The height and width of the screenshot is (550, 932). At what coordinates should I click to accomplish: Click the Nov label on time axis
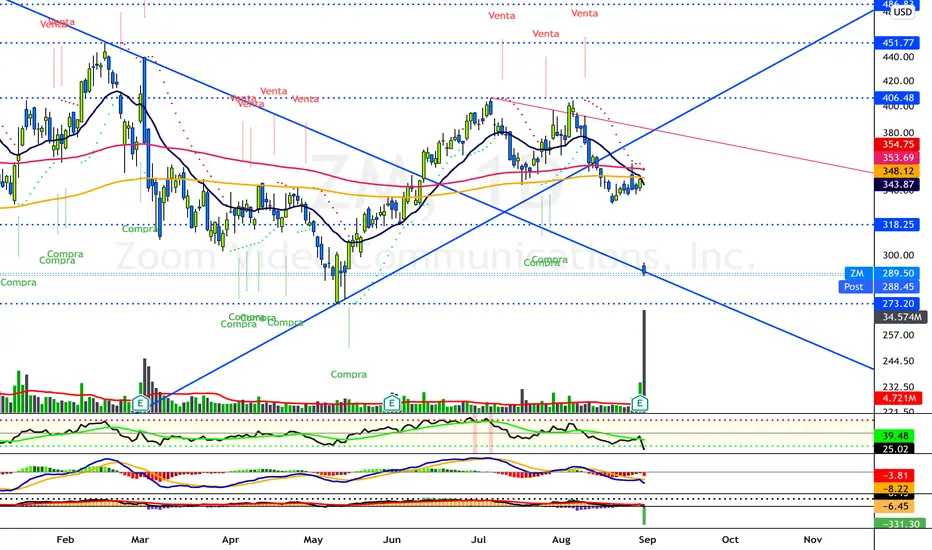click(x=813, y=540)
